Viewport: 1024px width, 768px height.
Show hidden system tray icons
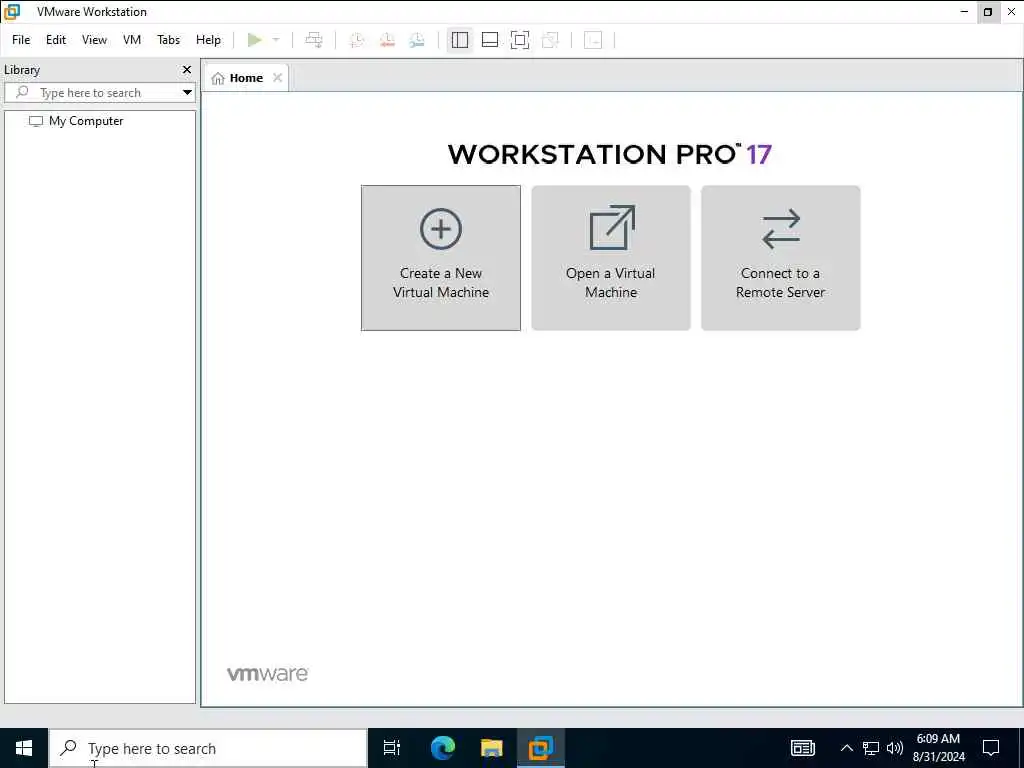pos(846,748)
